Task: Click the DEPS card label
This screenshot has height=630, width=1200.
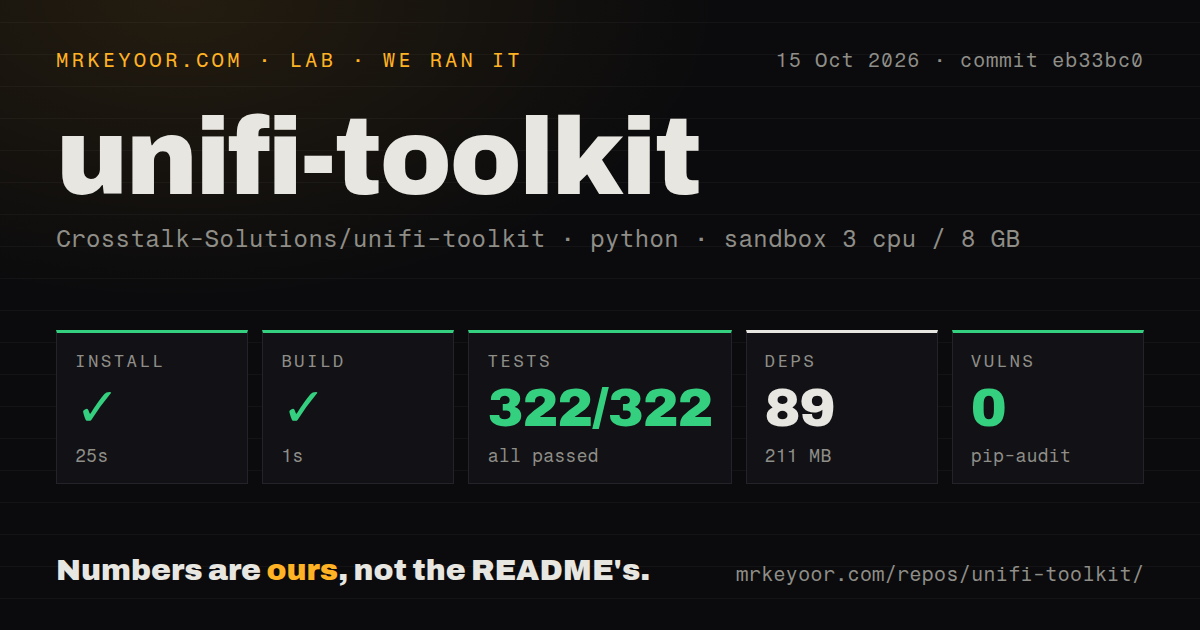Action: coord(790,362)
